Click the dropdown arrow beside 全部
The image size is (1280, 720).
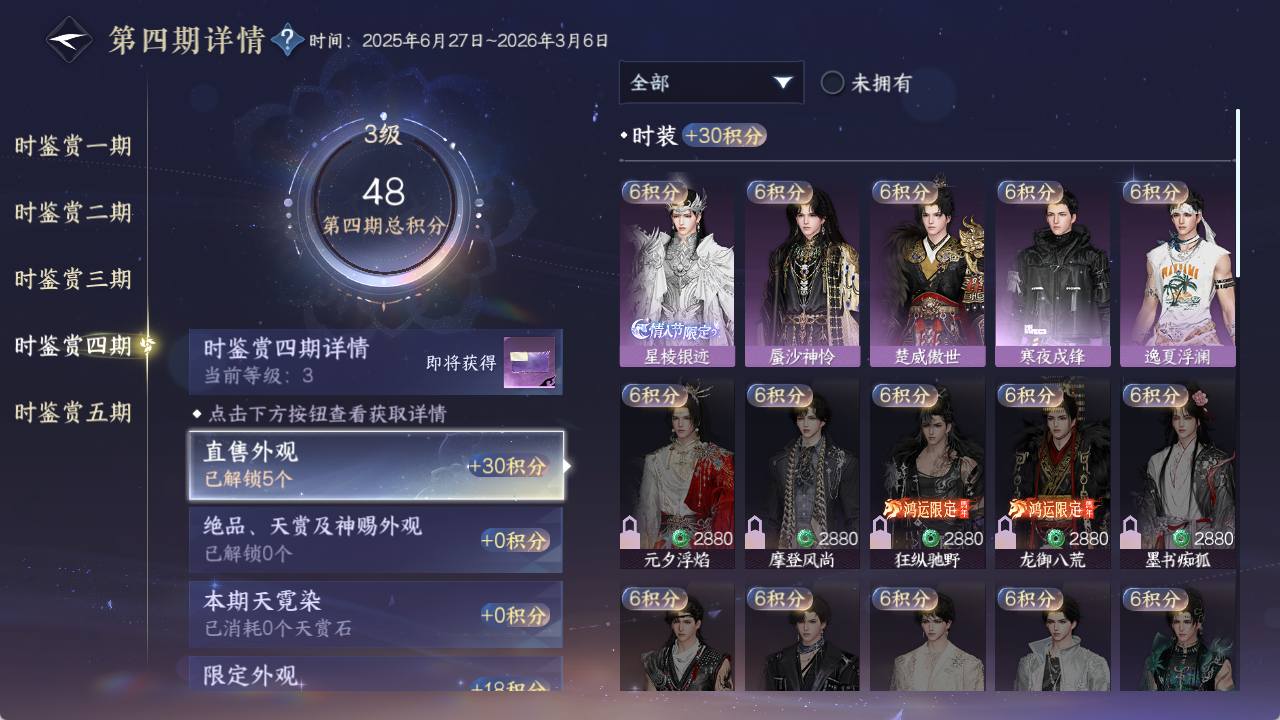coord(783,83)
